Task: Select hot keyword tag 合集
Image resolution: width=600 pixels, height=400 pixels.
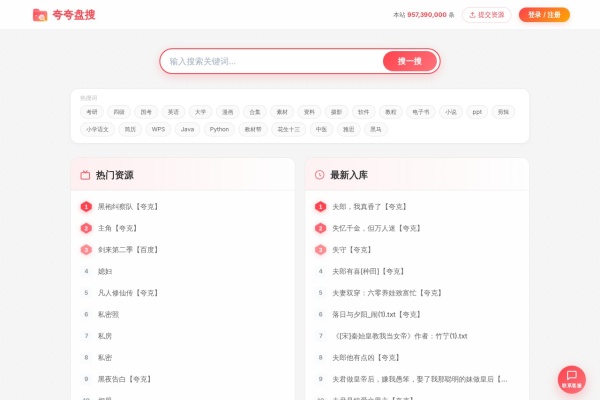Action: point(255,112)
